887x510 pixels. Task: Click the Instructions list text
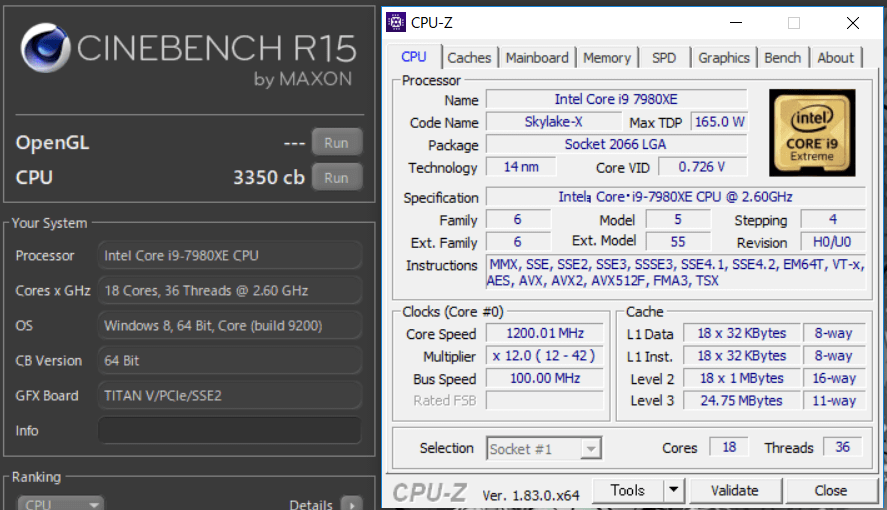(x=675, y=272)
